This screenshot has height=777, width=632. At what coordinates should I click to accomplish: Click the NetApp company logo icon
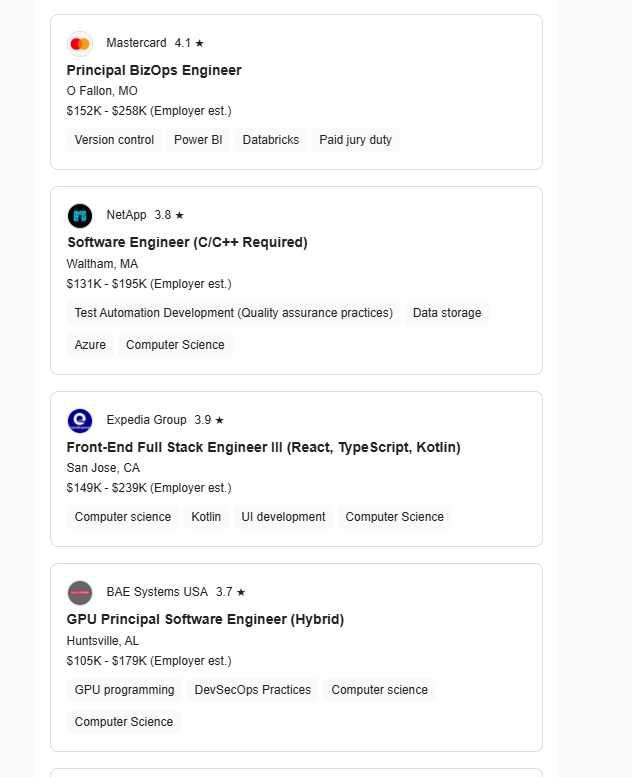(80, 215)
